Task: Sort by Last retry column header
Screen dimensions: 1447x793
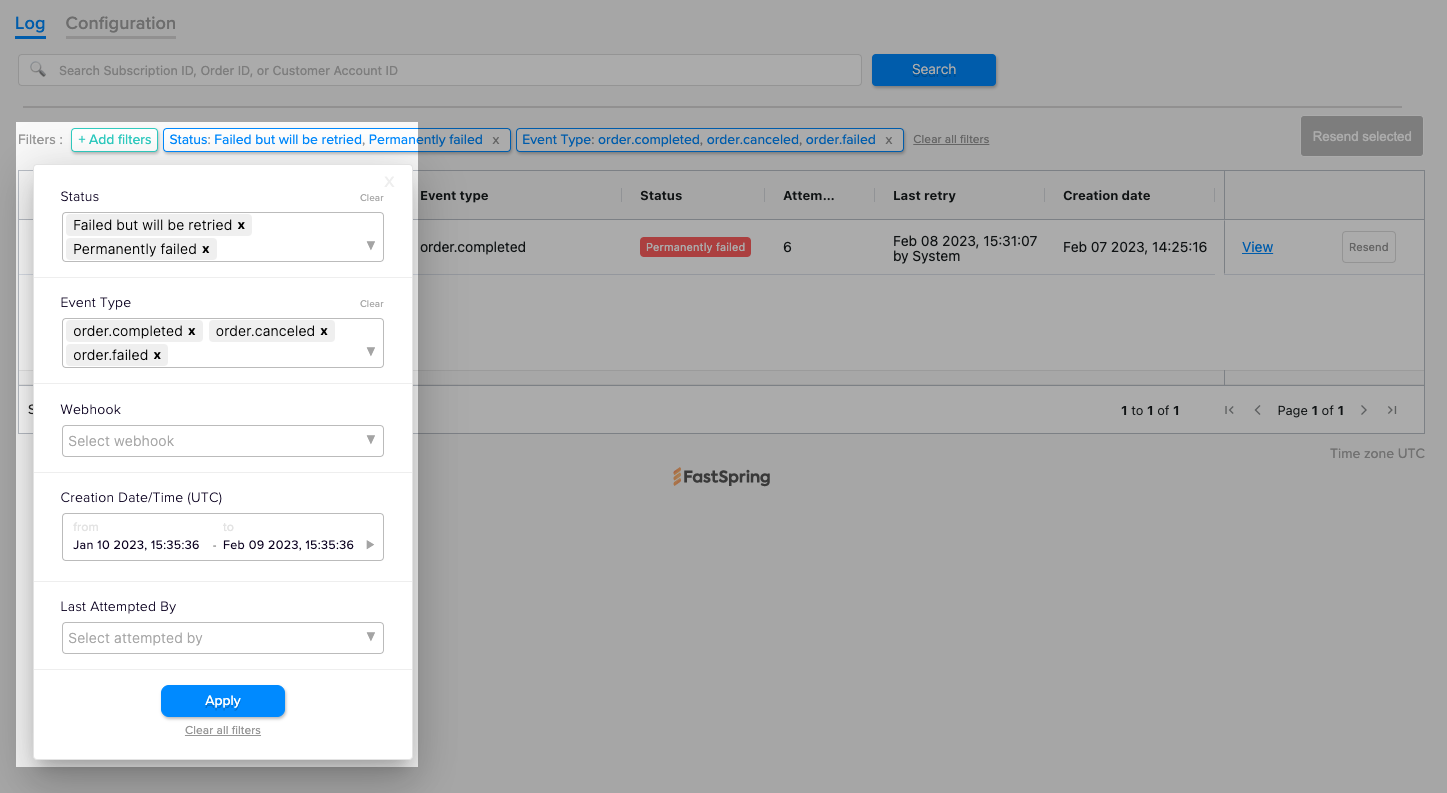Action: (x=924, y=196)
